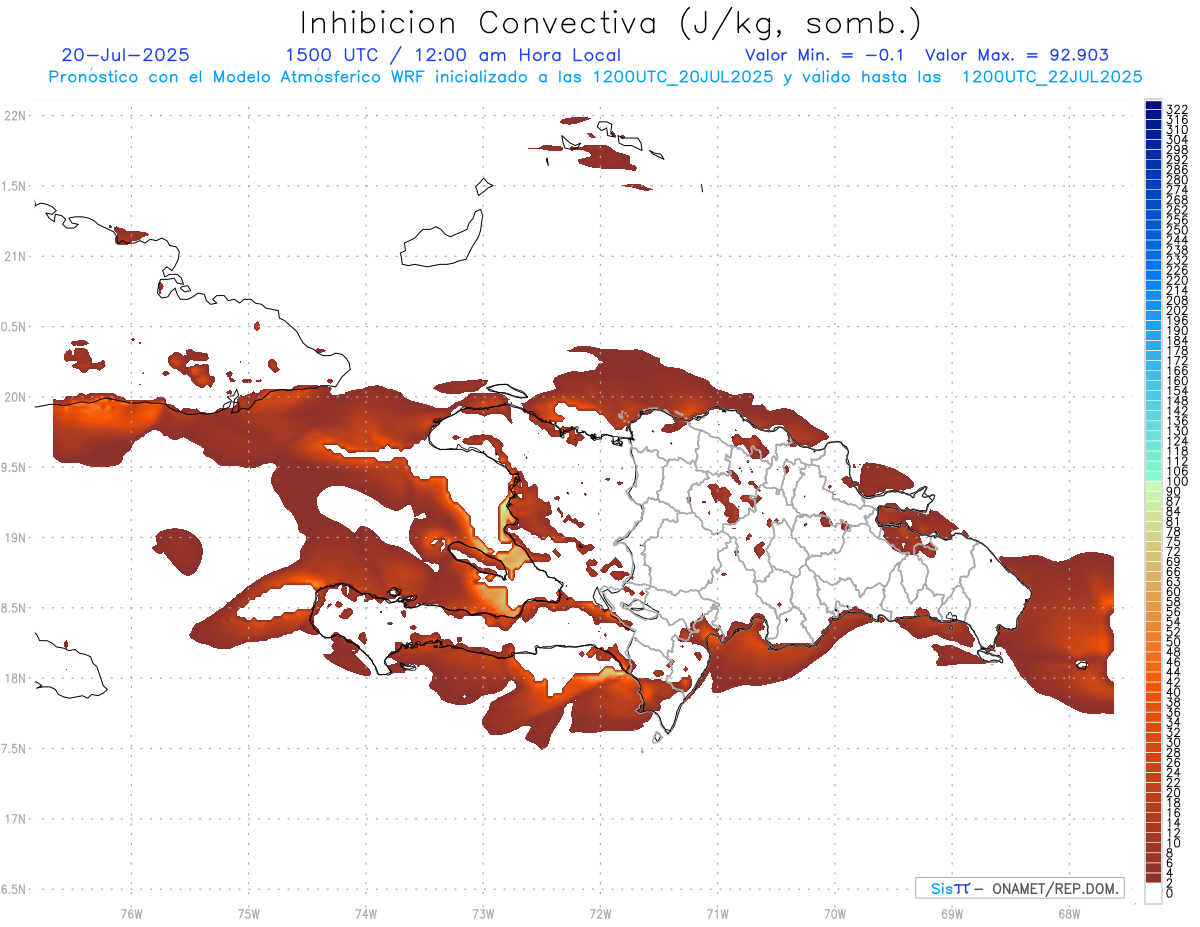Click the '250' legend value
Image resolution: width=1200 pixels, height=927 pixels.
coord(1177,230)
